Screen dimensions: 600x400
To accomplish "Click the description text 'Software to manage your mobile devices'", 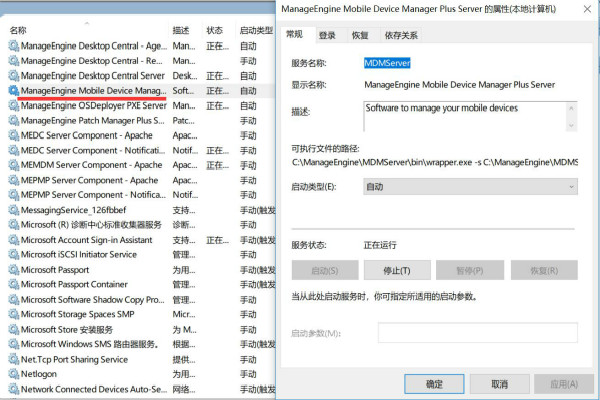I will pyautogui.click(x=442, y=108).
